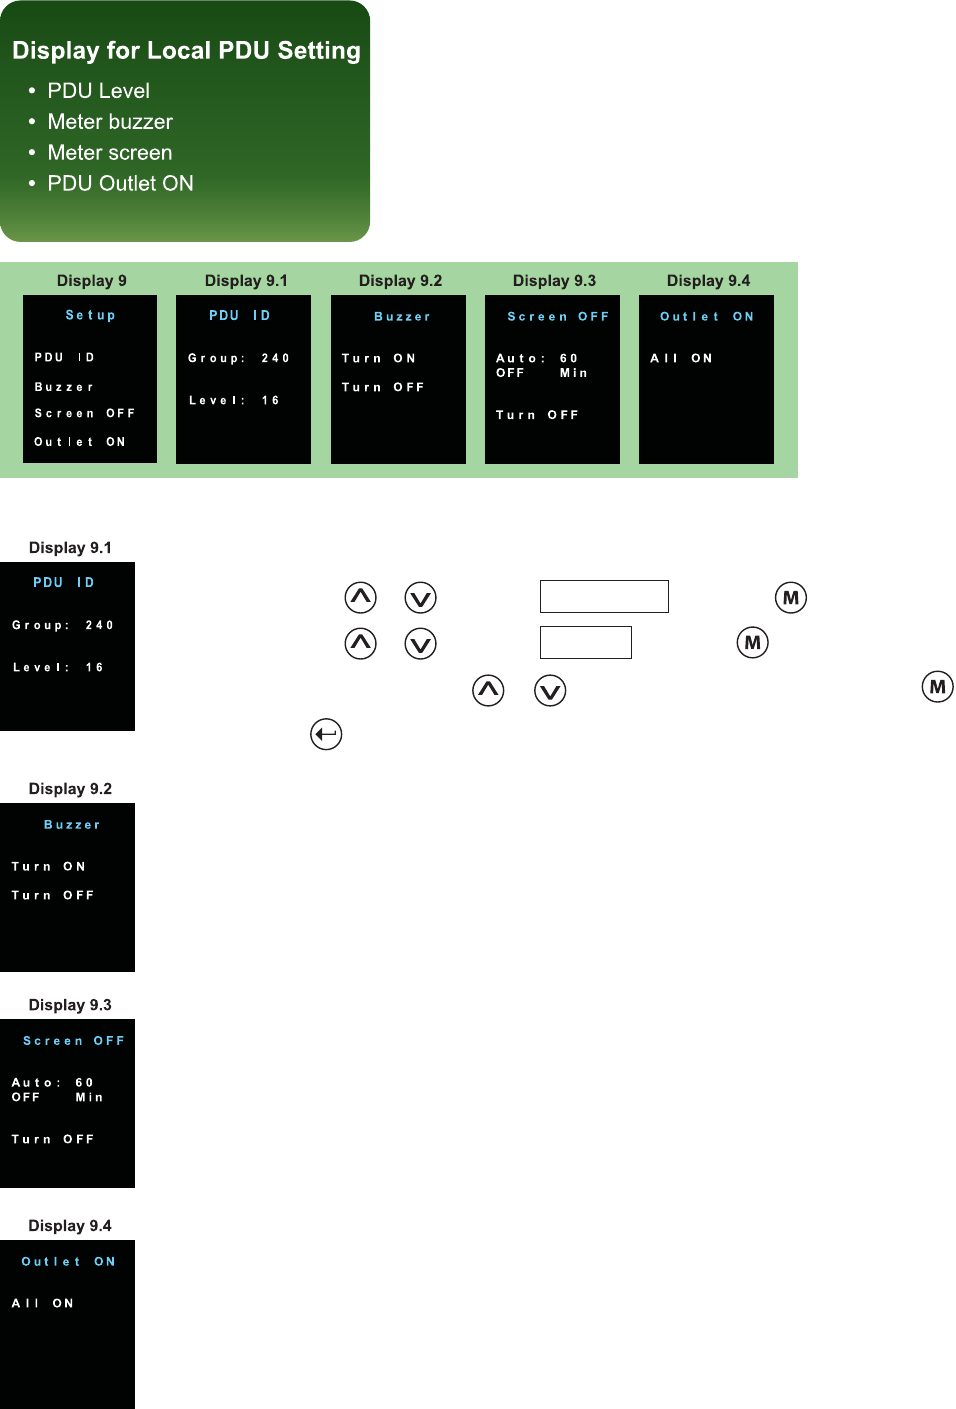Screen dimensions: 956x1409
Task: Click the down arrow beside the wider empty box
Action: 420,598
